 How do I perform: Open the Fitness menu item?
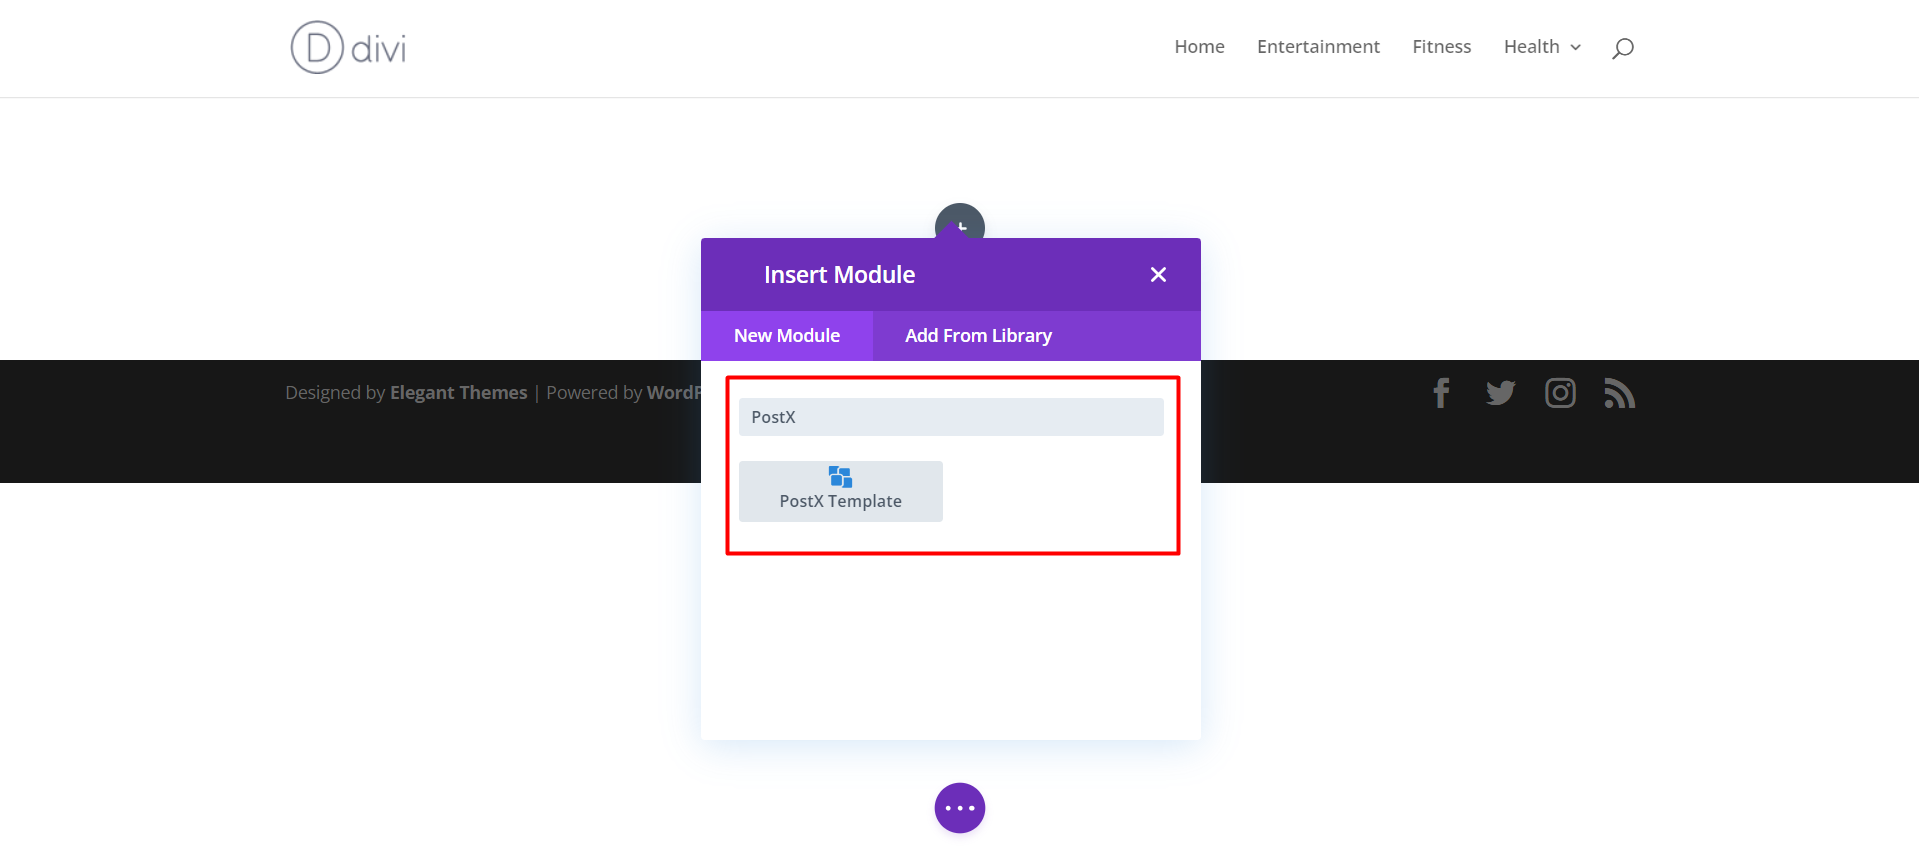[1441, 47]
